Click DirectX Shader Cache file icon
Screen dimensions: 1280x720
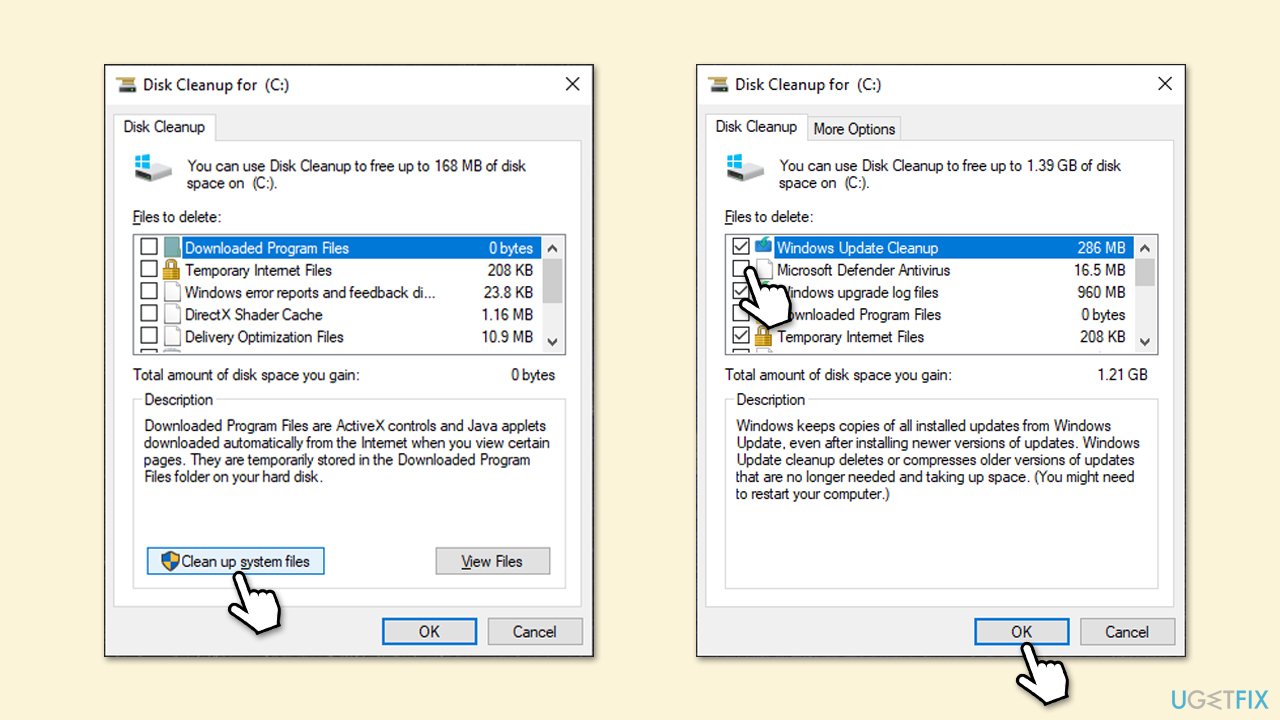pos(172,314)
